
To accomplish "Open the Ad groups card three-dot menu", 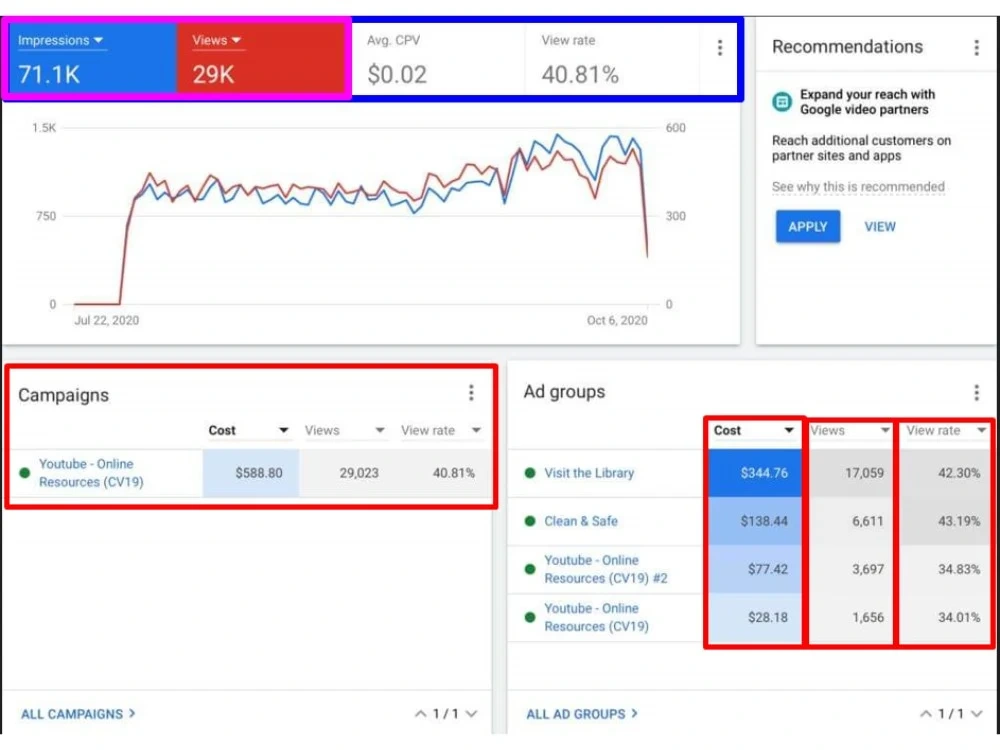I will click(x=976, y=393).
